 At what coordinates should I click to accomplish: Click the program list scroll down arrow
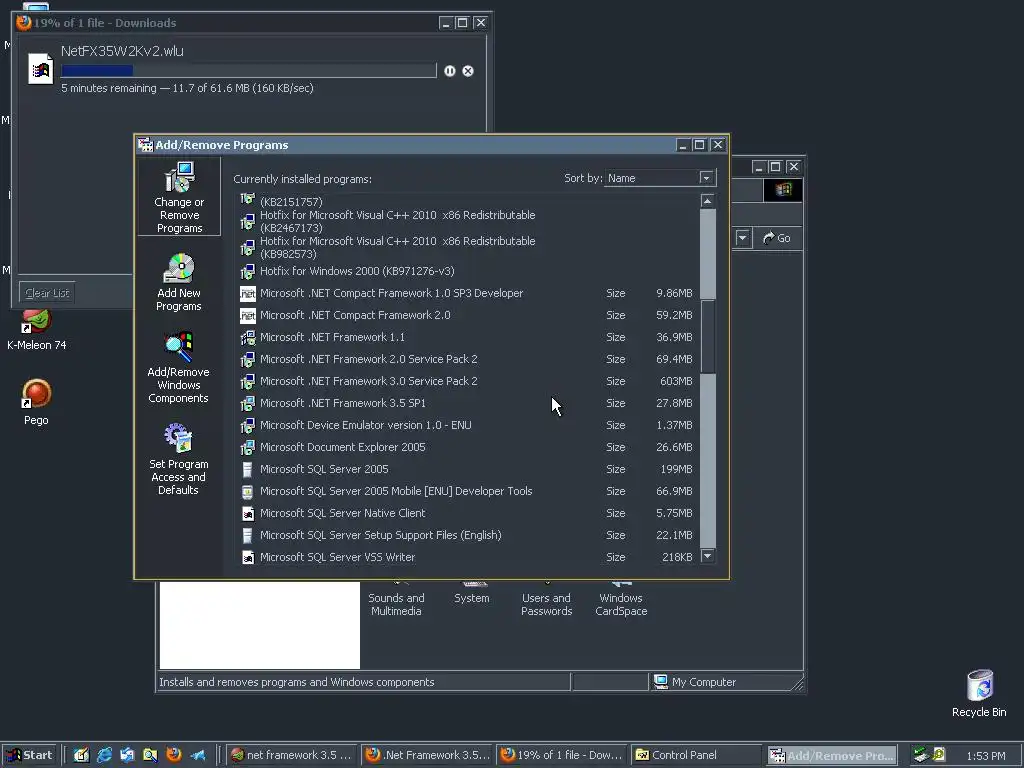(707, 556)
